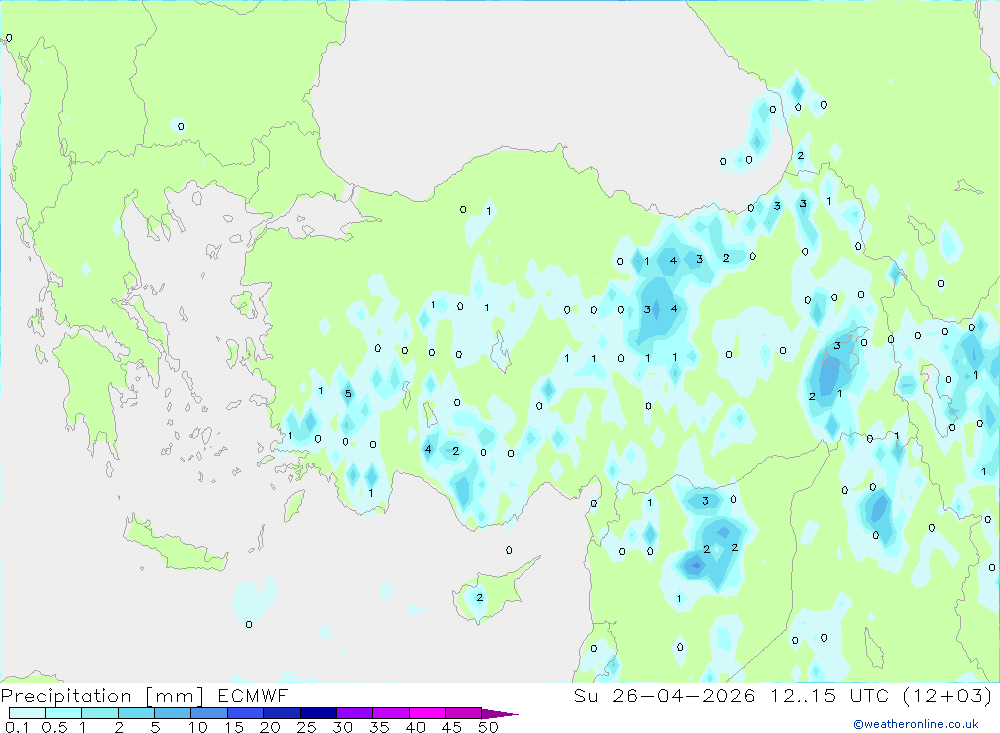Click the 'Precipitation [mm] ECMWF' title text
The height and width of the screenshot is (733, 1000).
coord(145,695)
